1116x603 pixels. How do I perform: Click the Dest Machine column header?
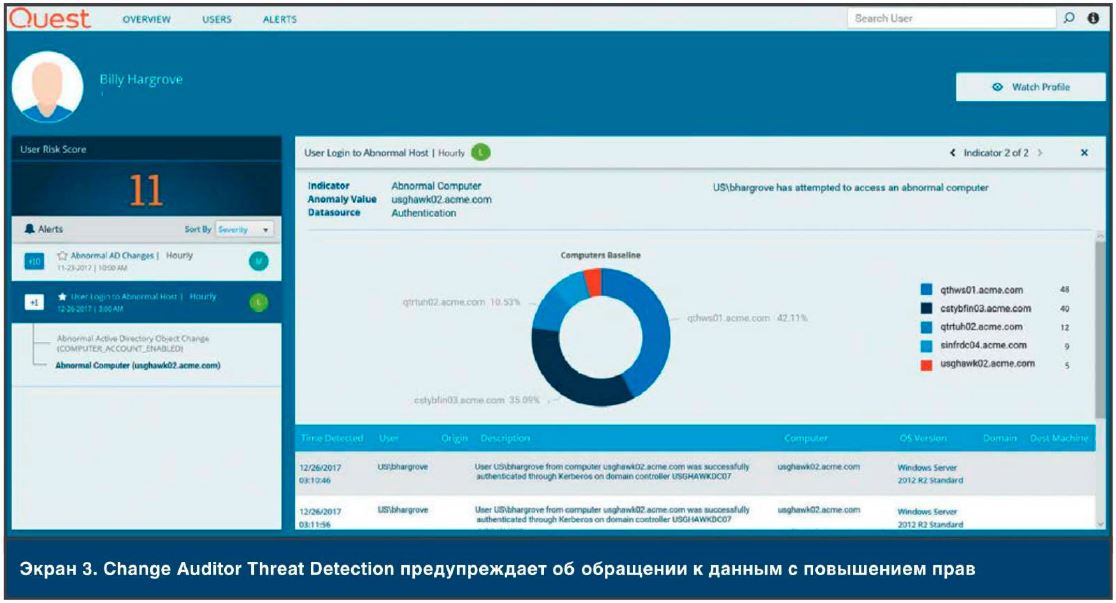(1058, 438)
